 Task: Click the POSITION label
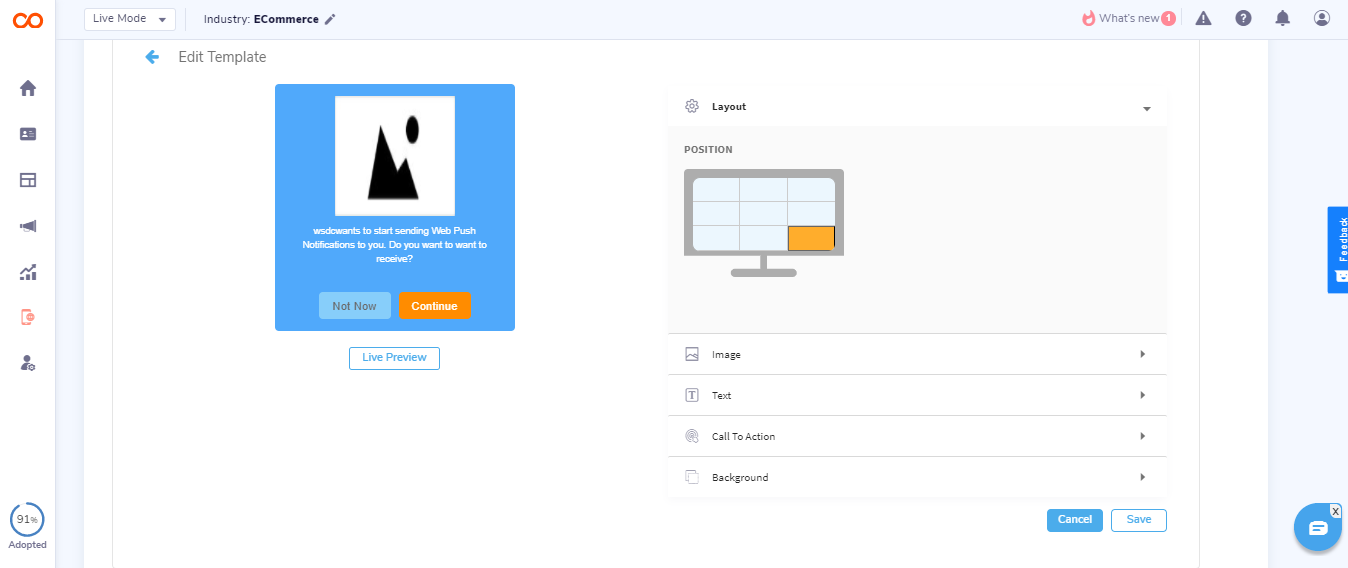[x=708, y=150]
